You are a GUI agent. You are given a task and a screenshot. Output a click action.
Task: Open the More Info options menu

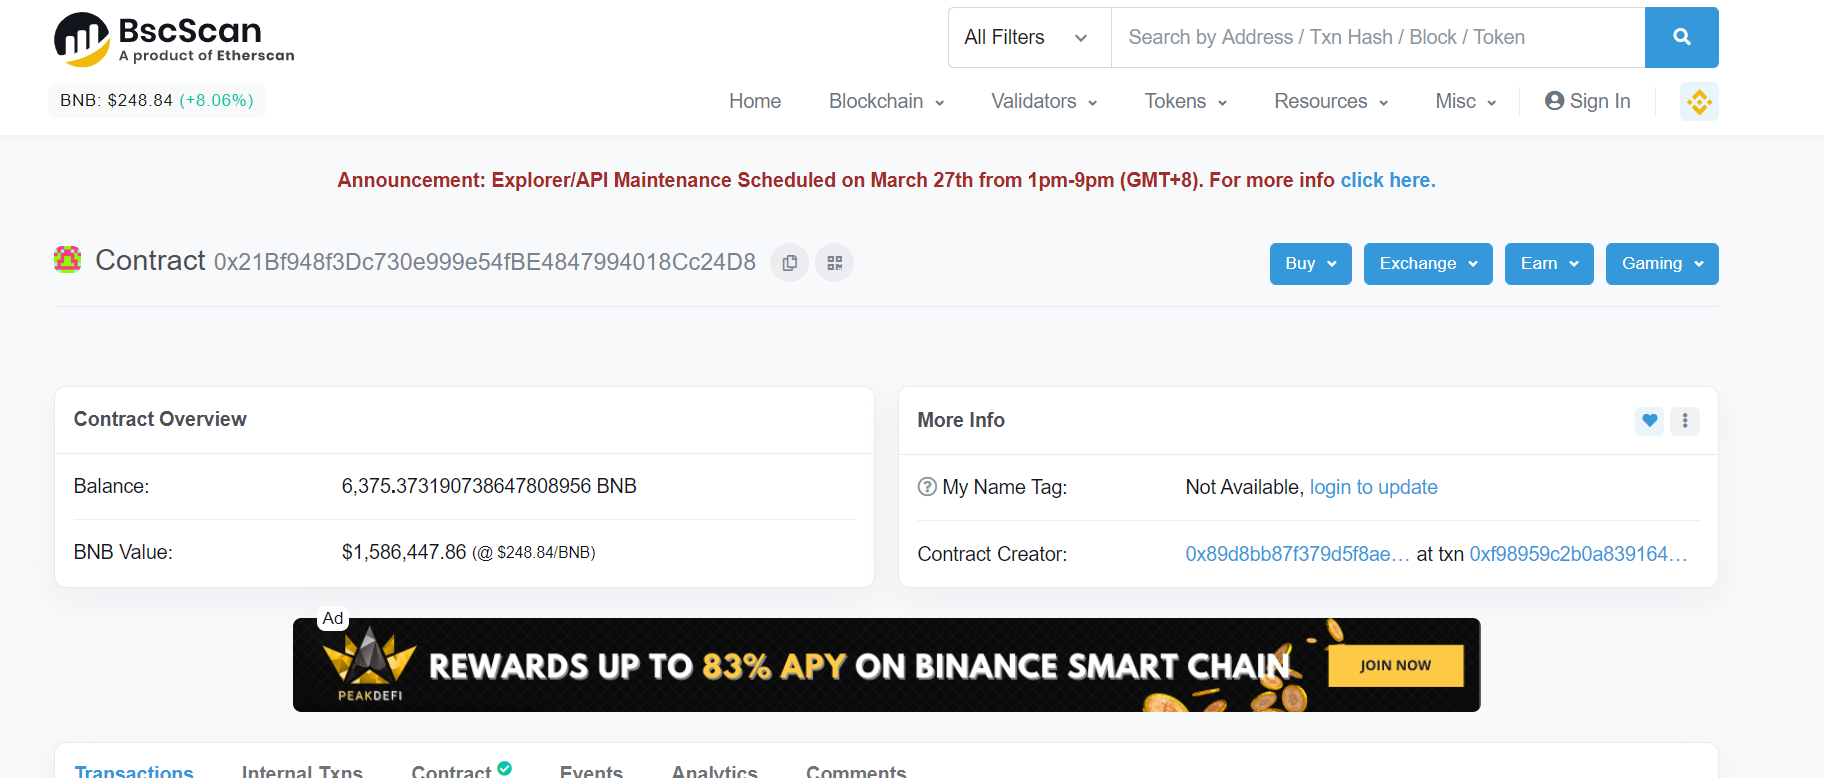click(x=1685, y=421)
